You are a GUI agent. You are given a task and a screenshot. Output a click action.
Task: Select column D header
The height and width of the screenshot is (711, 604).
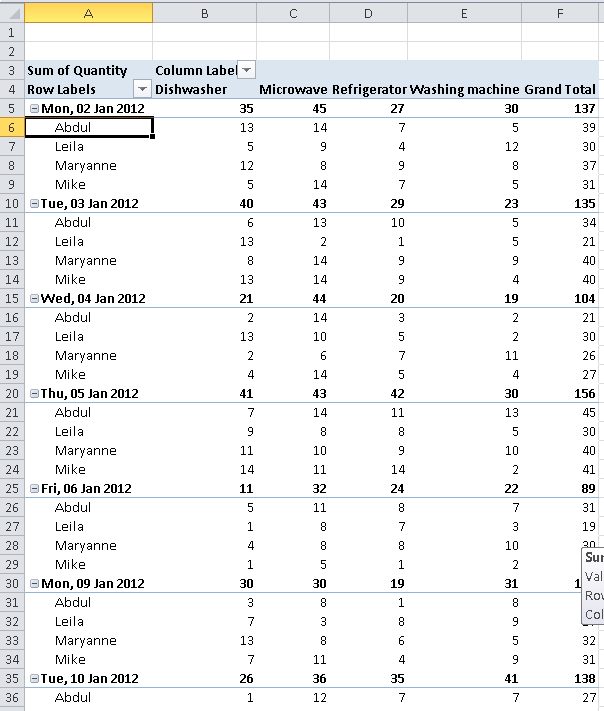coord(368,13)
